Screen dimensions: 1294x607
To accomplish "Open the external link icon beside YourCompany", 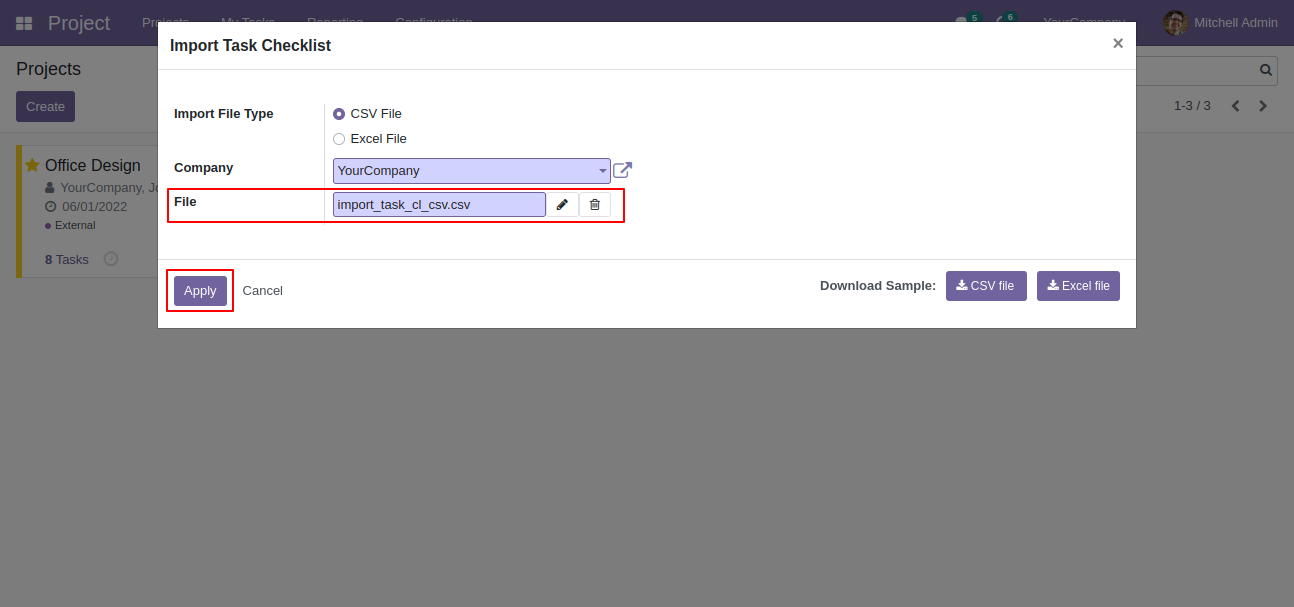I will coord(622,171).
